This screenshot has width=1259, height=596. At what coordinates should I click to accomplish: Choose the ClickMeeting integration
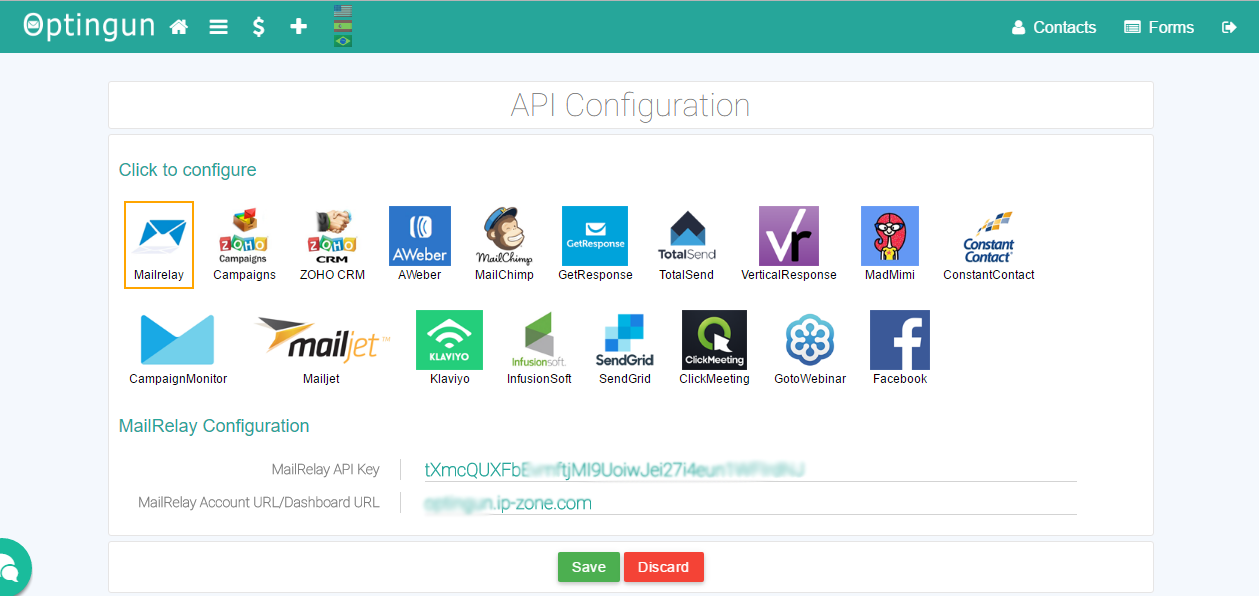click(x=714, y=348)
